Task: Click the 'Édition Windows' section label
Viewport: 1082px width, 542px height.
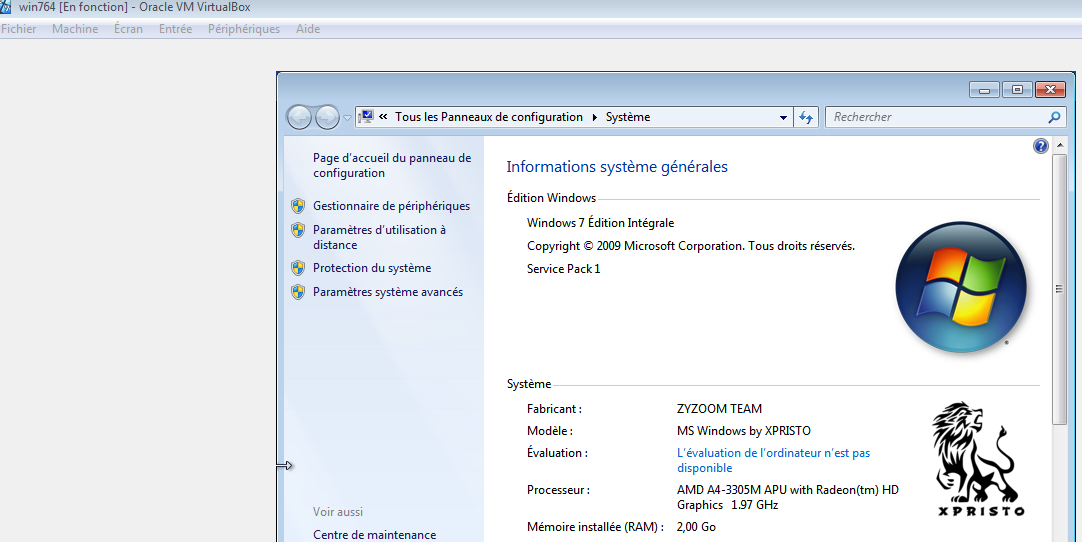Action: (x=551, y=197)
